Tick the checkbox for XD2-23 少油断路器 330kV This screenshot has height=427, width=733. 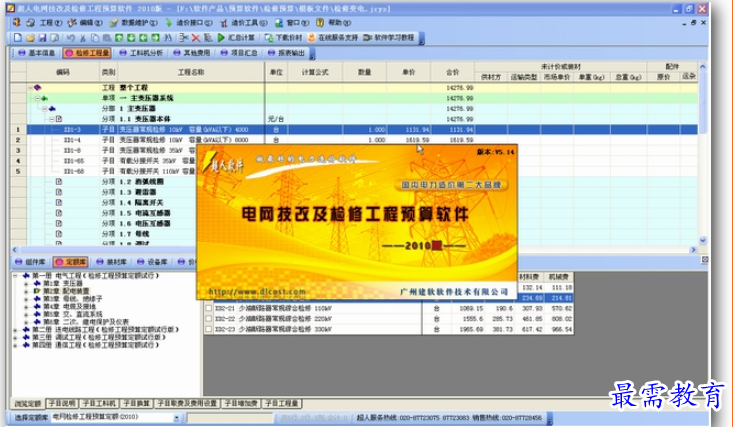coord(208,329)
